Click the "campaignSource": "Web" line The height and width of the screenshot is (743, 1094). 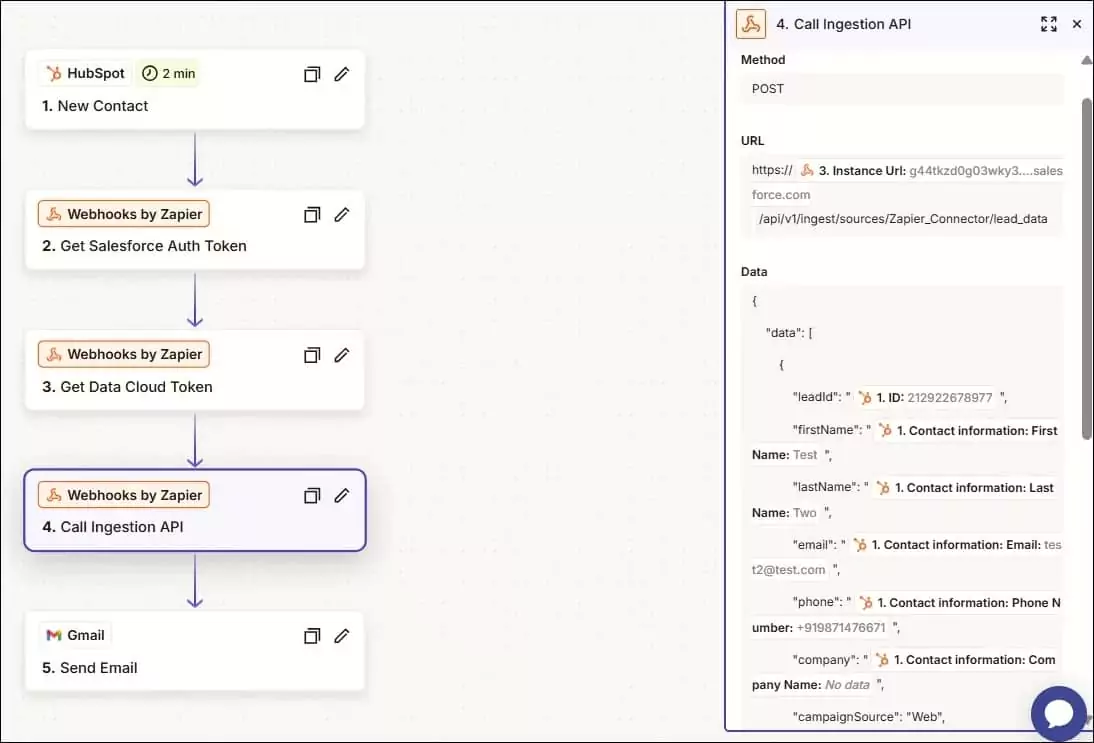tap(869, 716)
